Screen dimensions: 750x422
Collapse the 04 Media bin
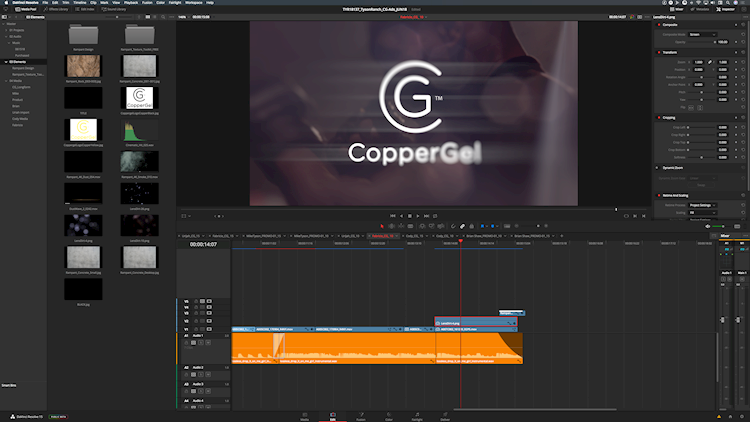pyautogui.click(x=6, y=81)
